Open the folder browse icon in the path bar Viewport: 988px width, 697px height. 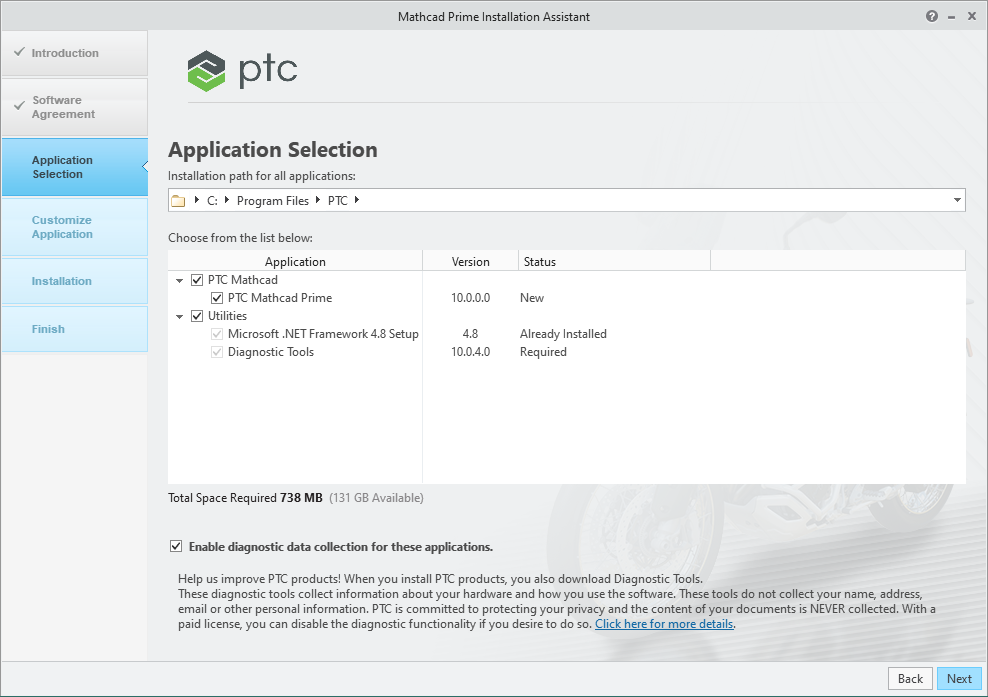point(178,200)
